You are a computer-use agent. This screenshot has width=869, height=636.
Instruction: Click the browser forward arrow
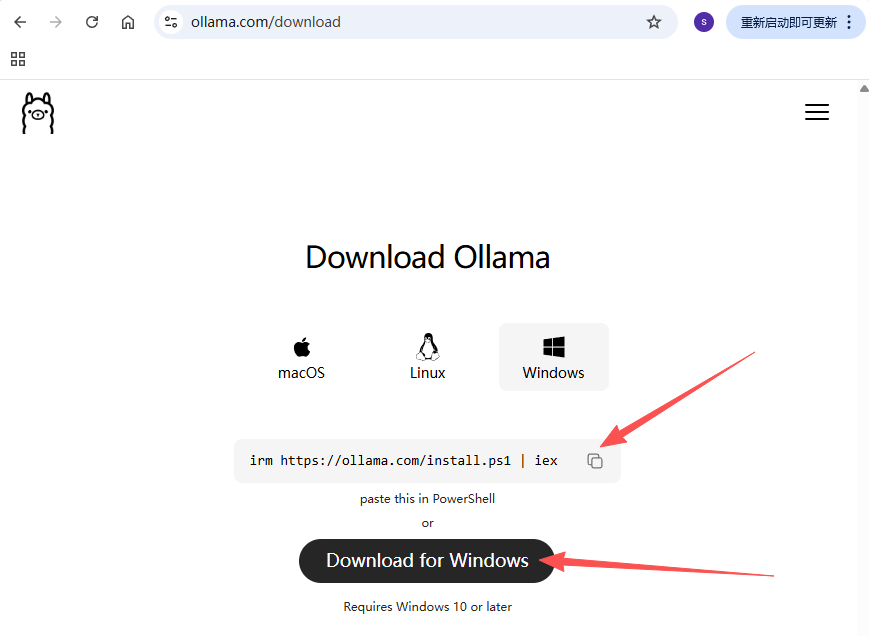[55, 22]
